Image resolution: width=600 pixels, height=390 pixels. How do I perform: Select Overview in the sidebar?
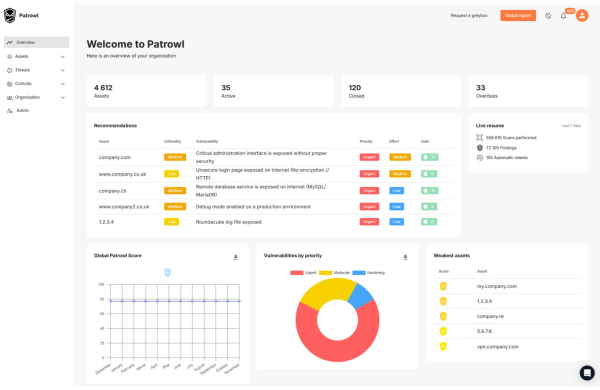pyautogui.click(x=36, y=42)
